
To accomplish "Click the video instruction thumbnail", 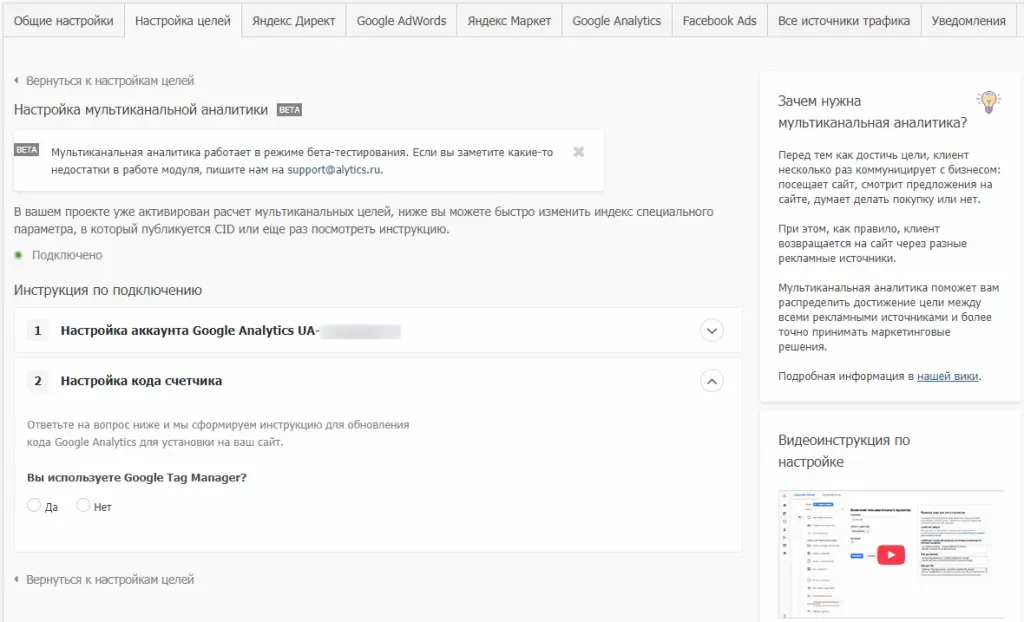I will [x=891, y=554].
